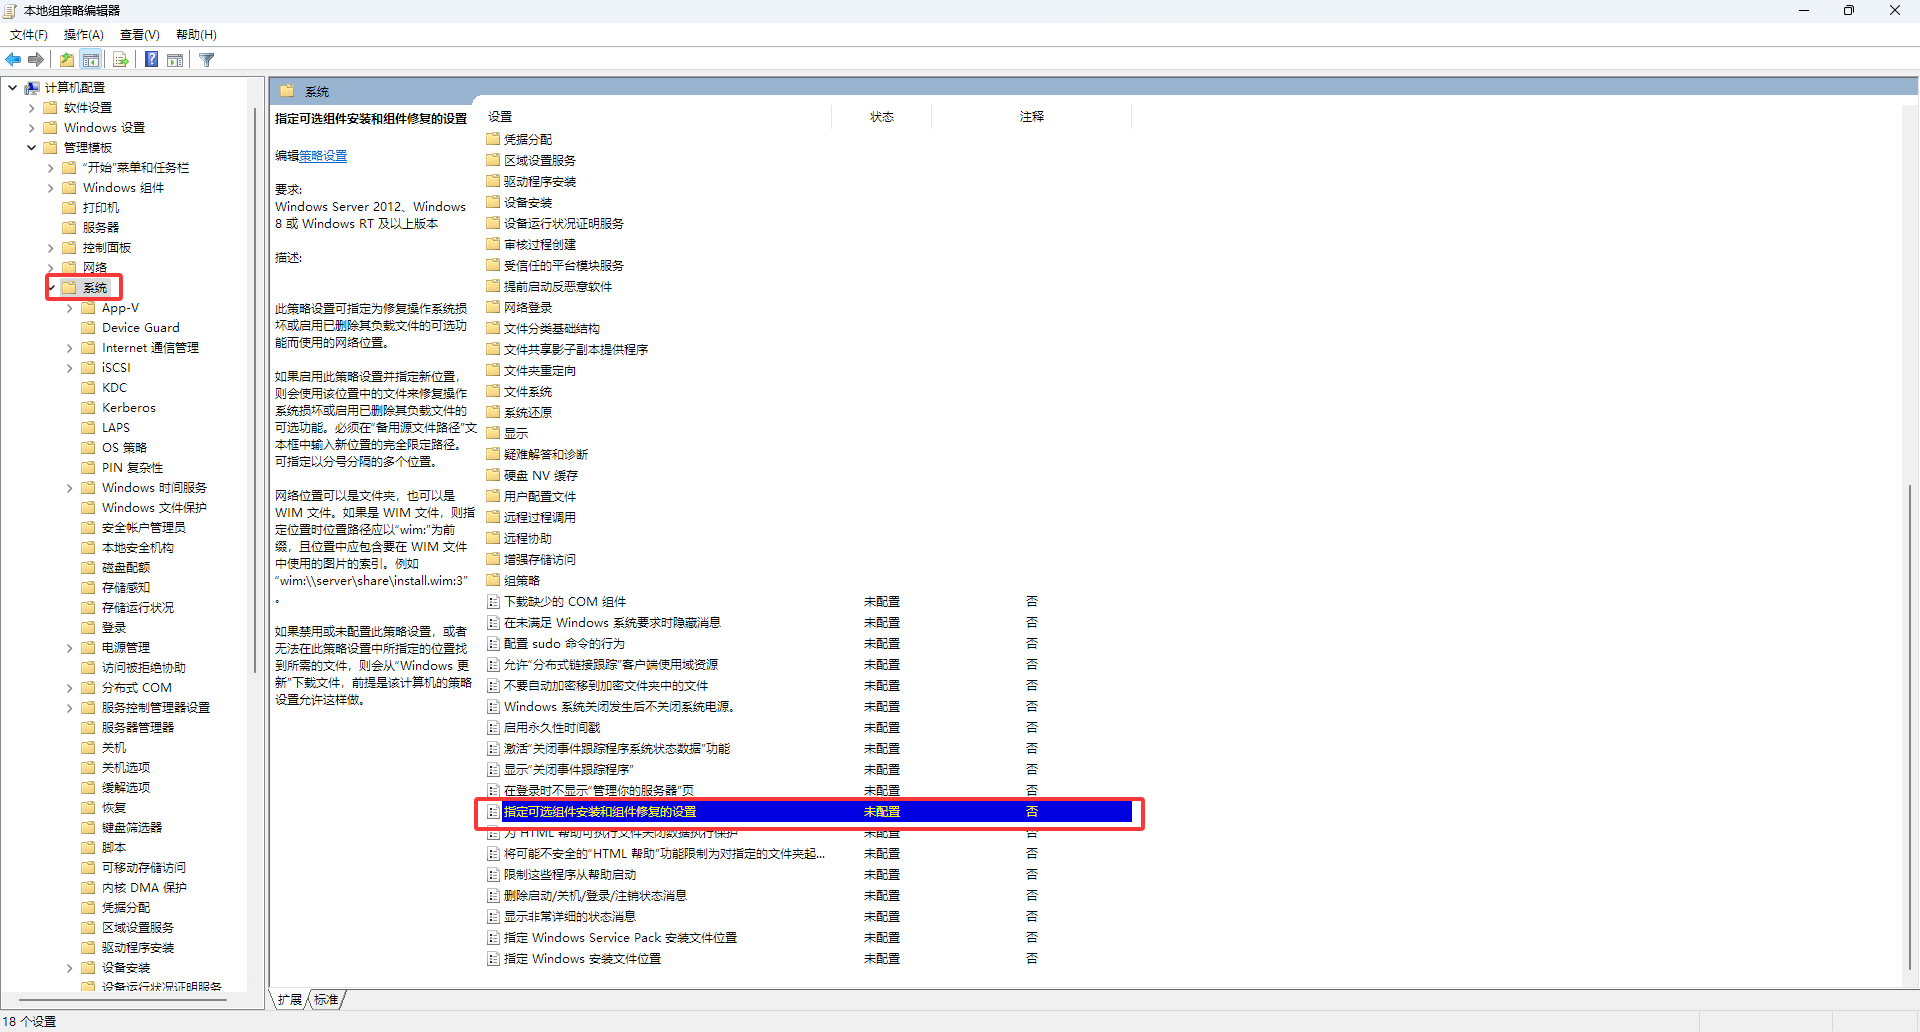
Task: Go up one level with the folder icon
Action: pos(67,60)
